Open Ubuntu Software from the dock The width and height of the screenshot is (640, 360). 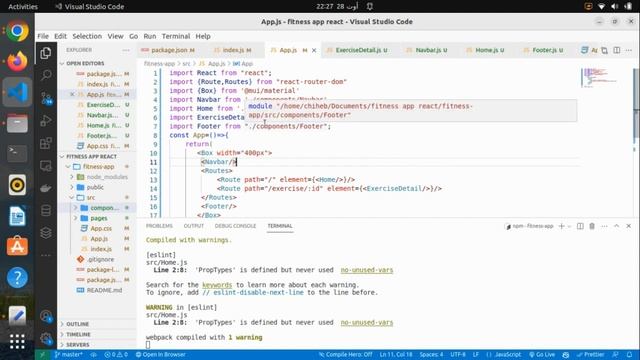tap(17, 246)
